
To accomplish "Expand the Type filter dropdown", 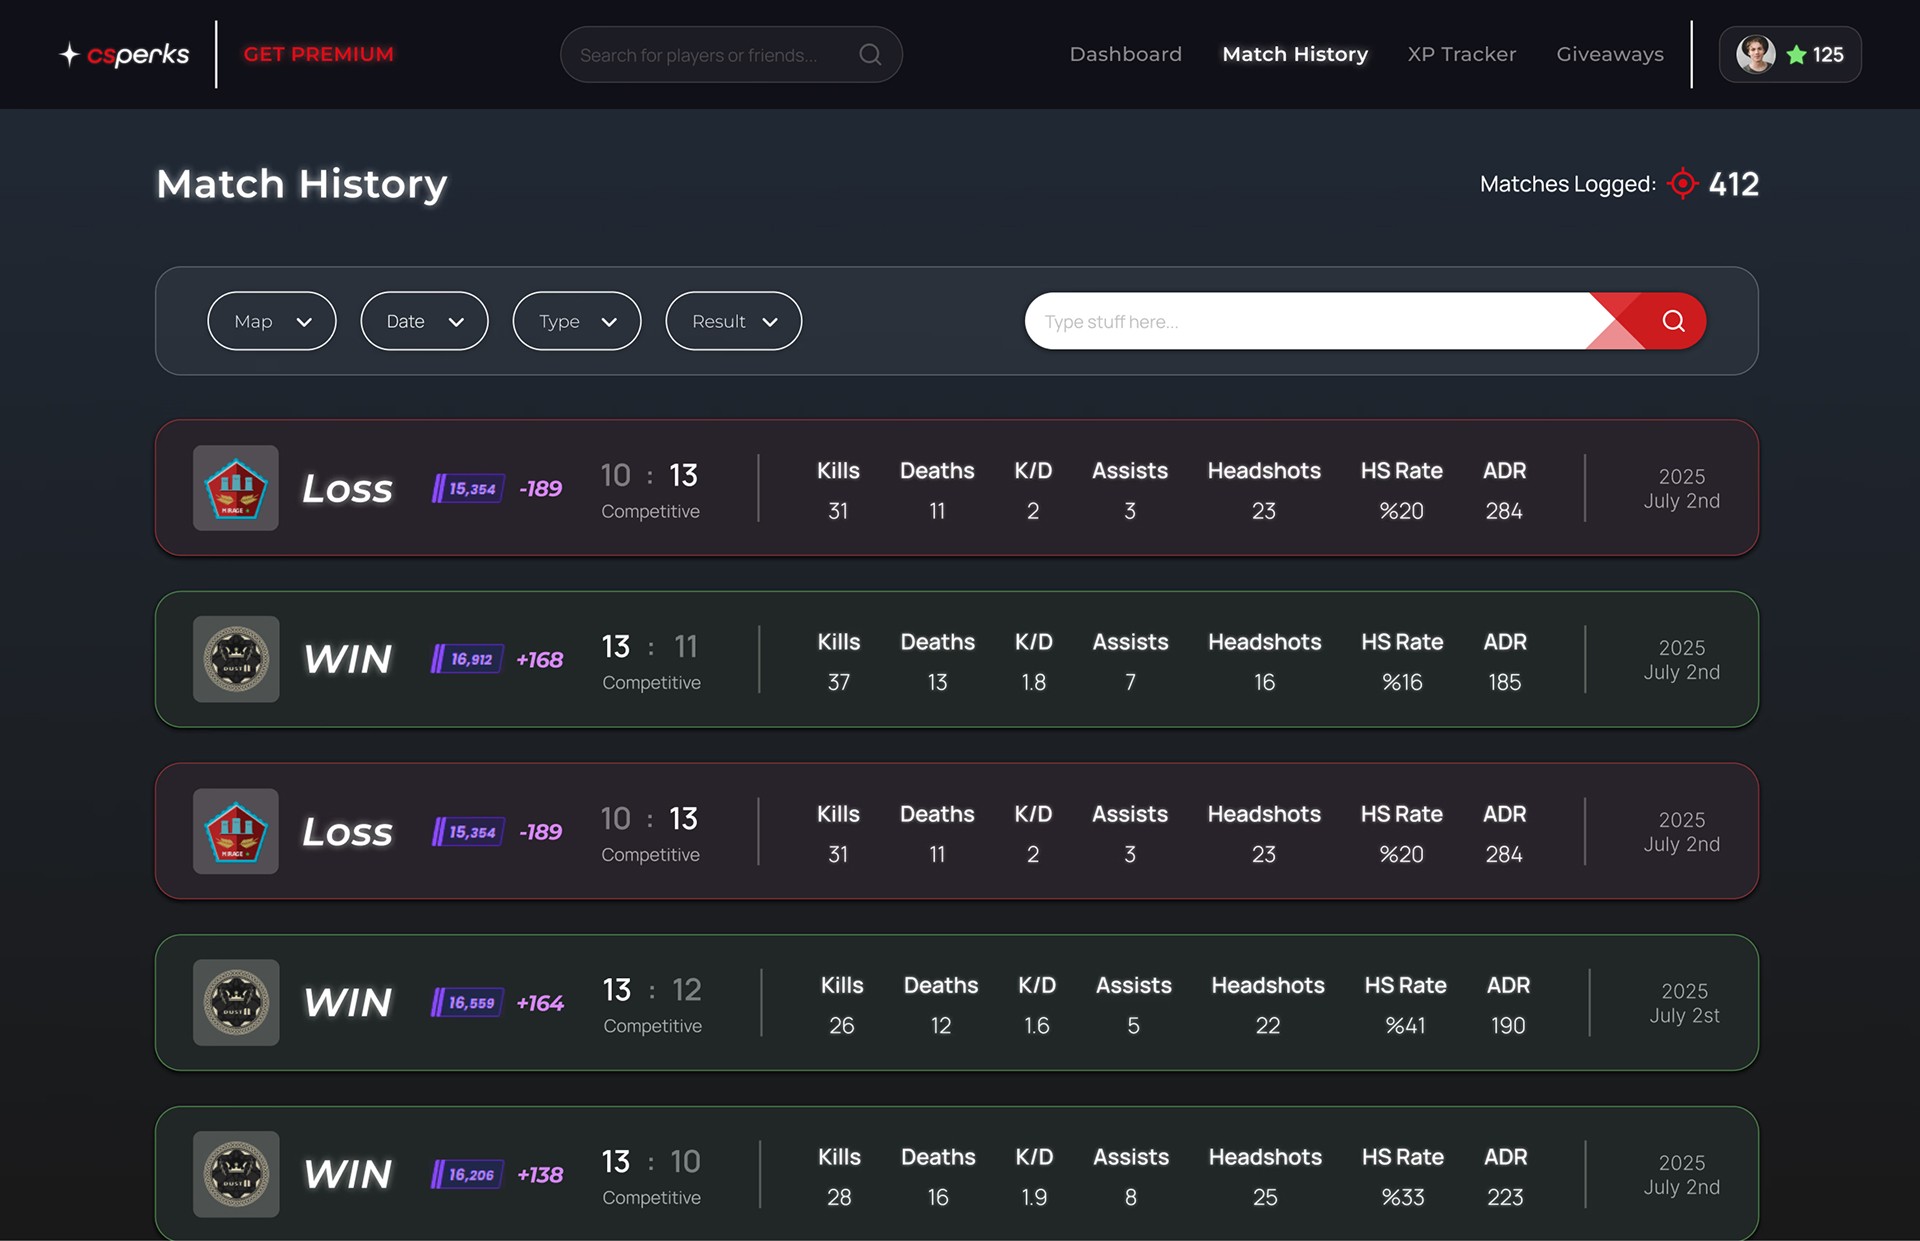I will click(577, 321).
